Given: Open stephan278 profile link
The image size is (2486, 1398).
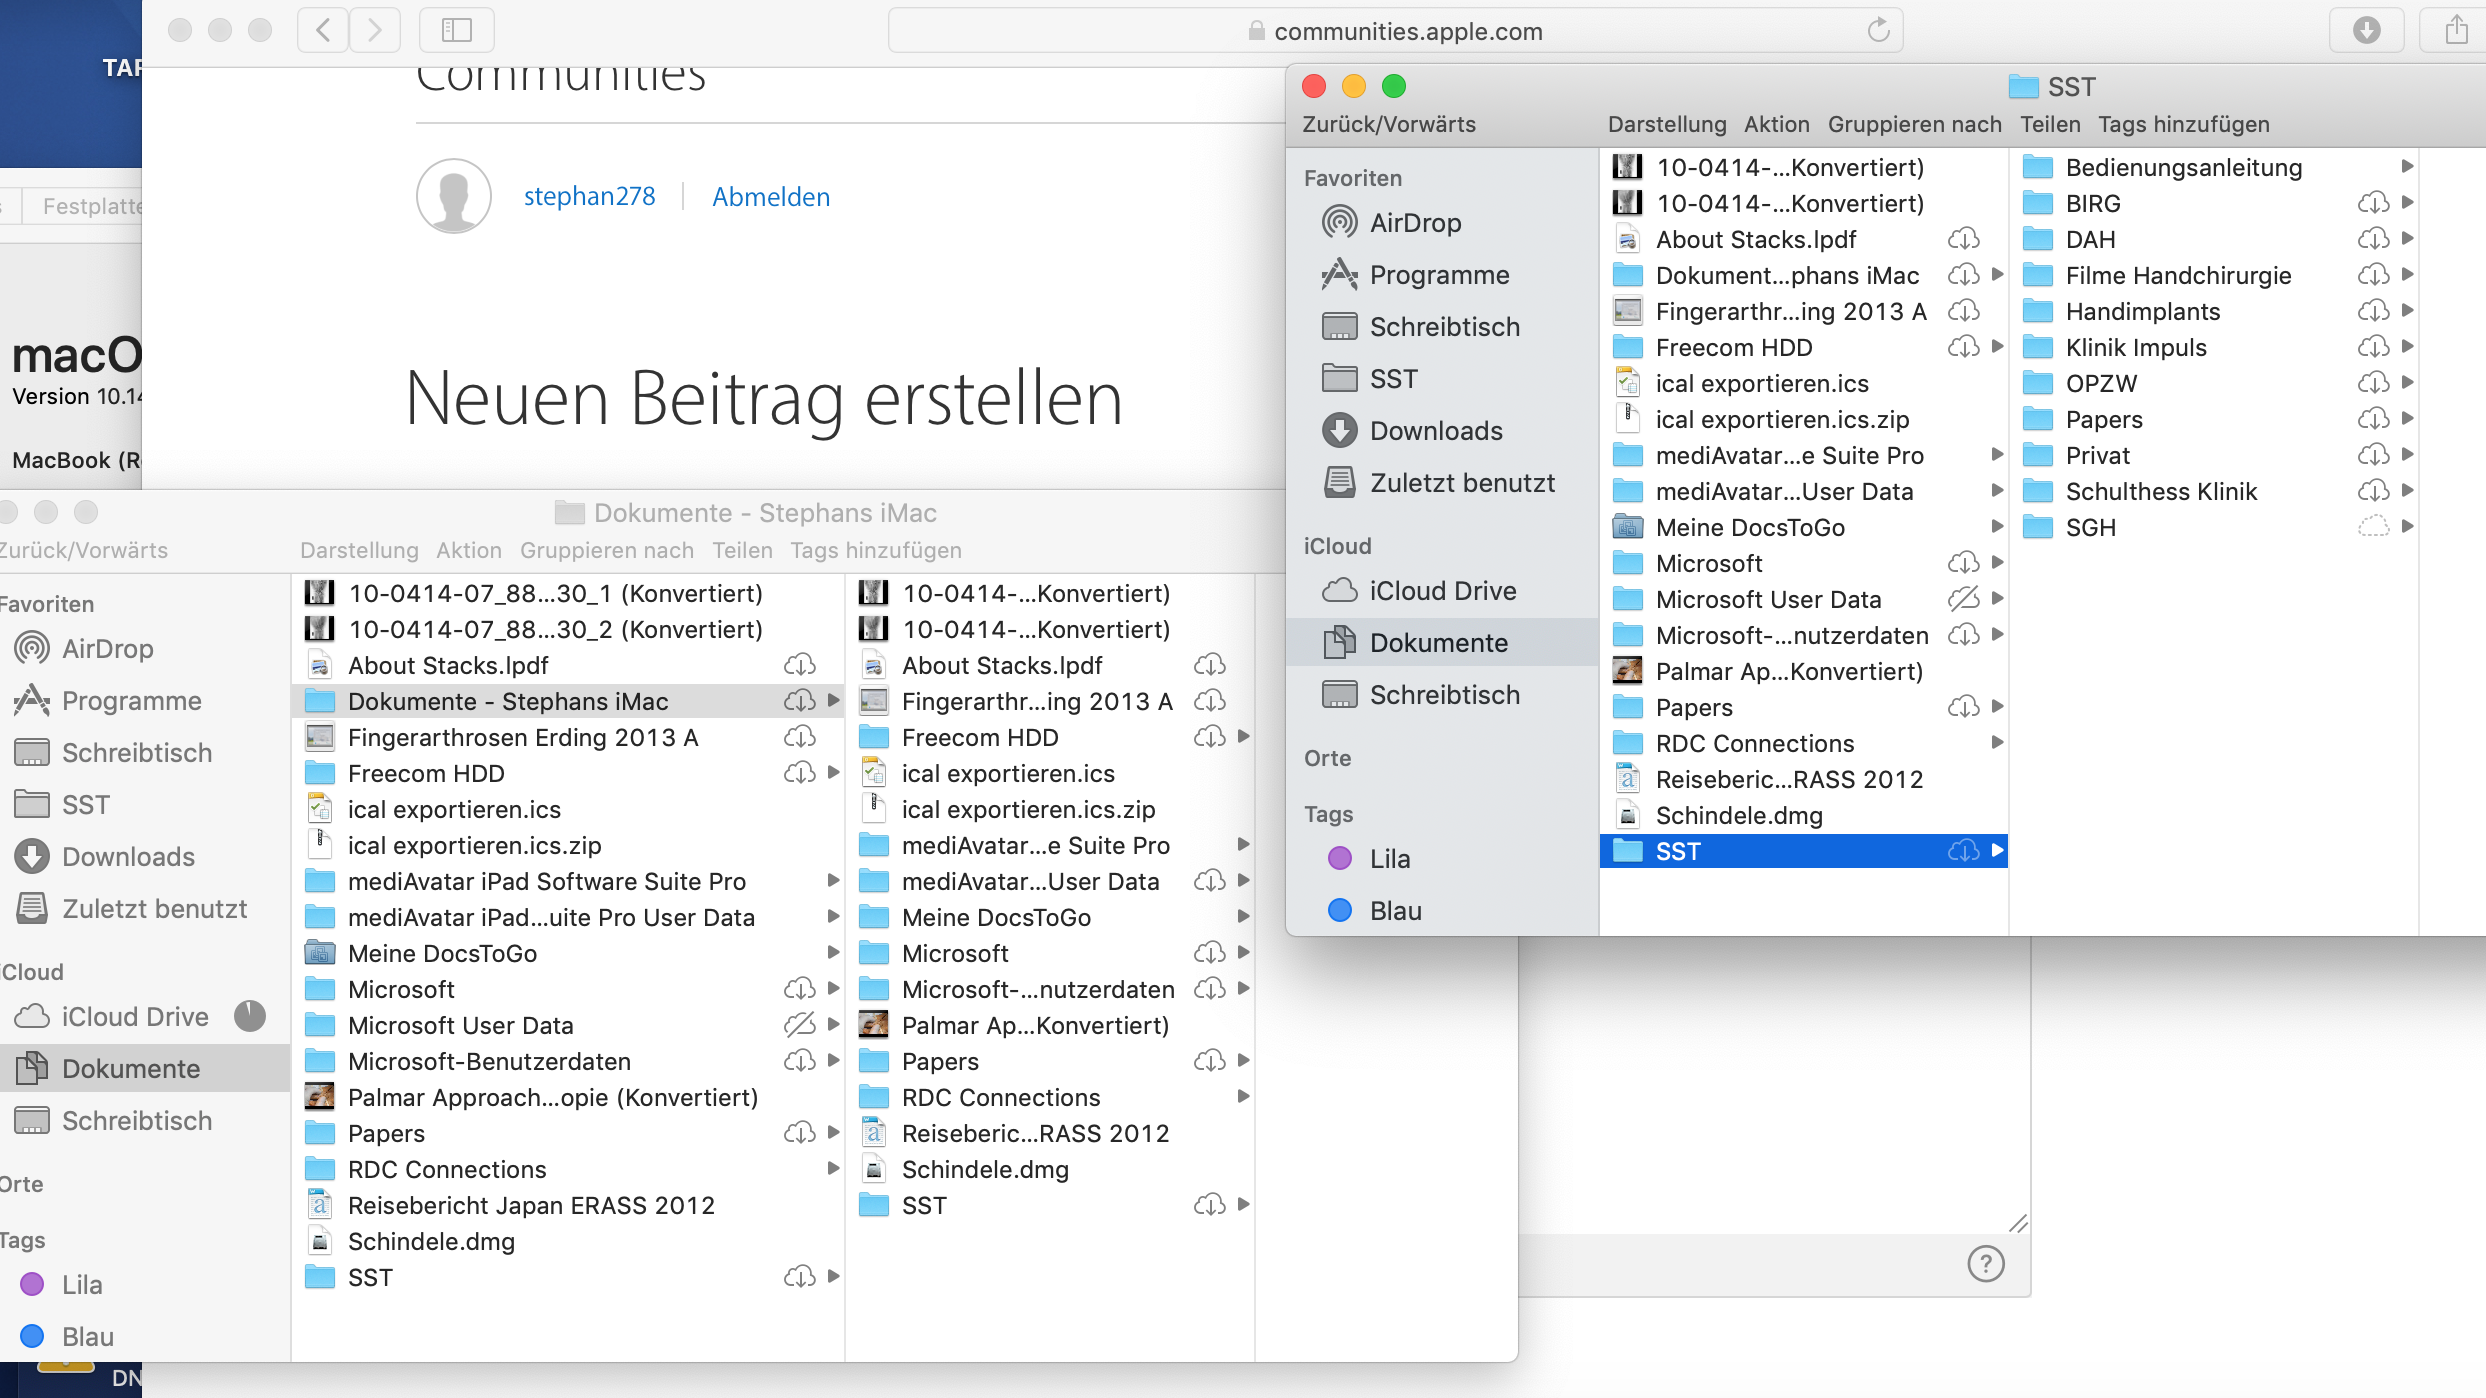Looking at the screenshot, I should (589, 197).
